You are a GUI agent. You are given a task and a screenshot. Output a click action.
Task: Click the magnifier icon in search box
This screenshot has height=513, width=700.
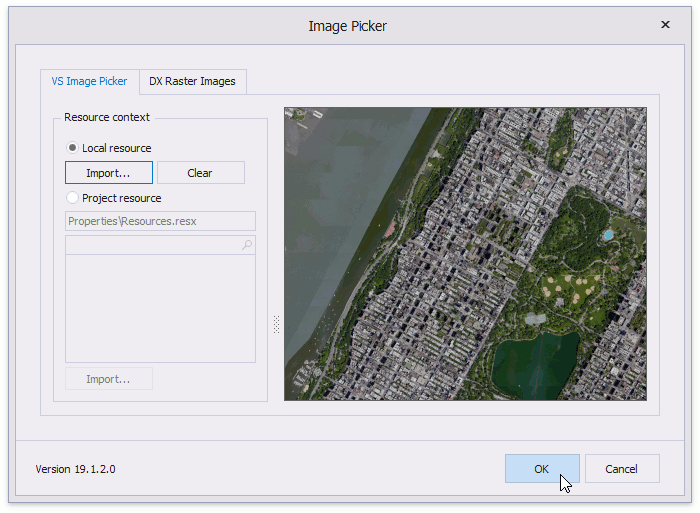pyautogui.click(x=247, y=245)
